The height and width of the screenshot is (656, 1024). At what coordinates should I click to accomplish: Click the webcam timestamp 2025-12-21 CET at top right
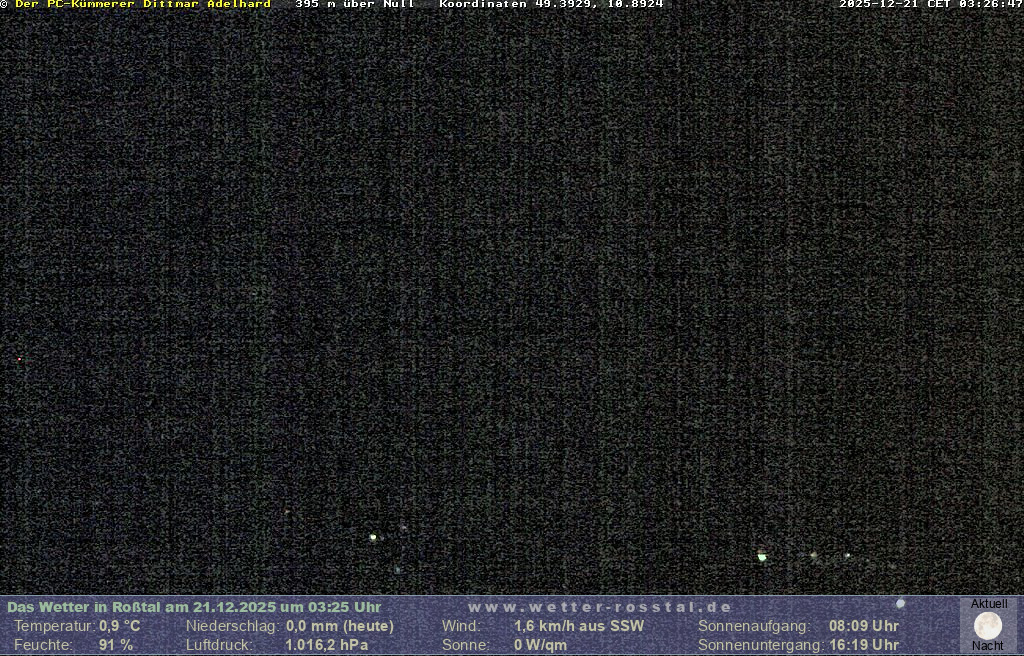(930, 4)
